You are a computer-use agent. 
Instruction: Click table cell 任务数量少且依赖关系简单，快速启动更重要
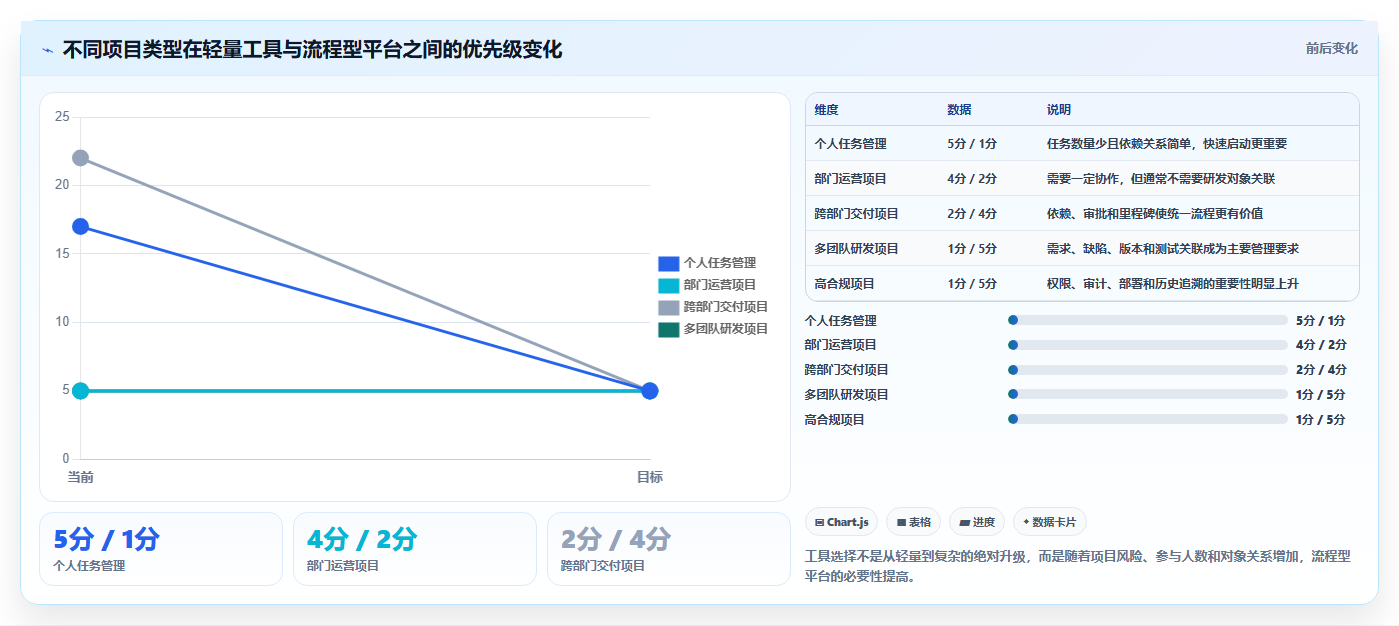1167,144
